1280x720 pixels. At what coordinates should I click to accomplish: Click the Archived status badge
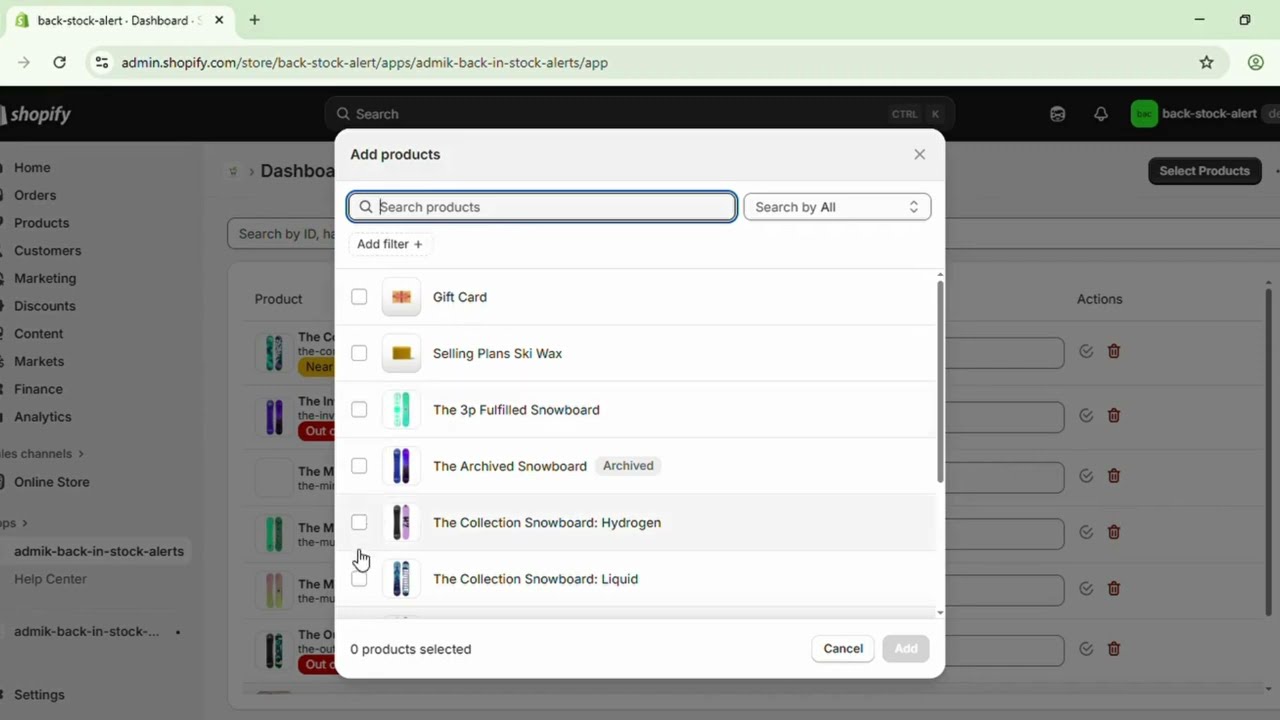(x=628, y=466)
